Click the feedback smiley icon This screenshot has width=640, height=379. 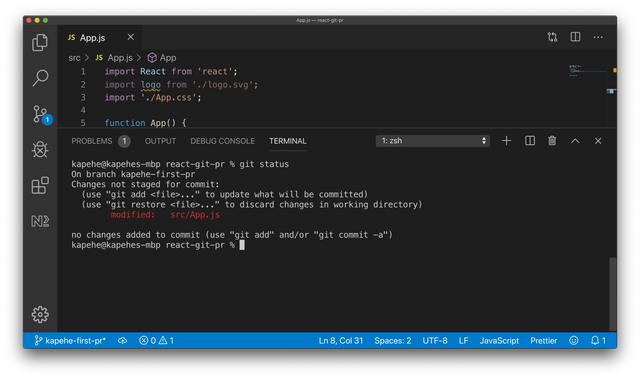573,341
